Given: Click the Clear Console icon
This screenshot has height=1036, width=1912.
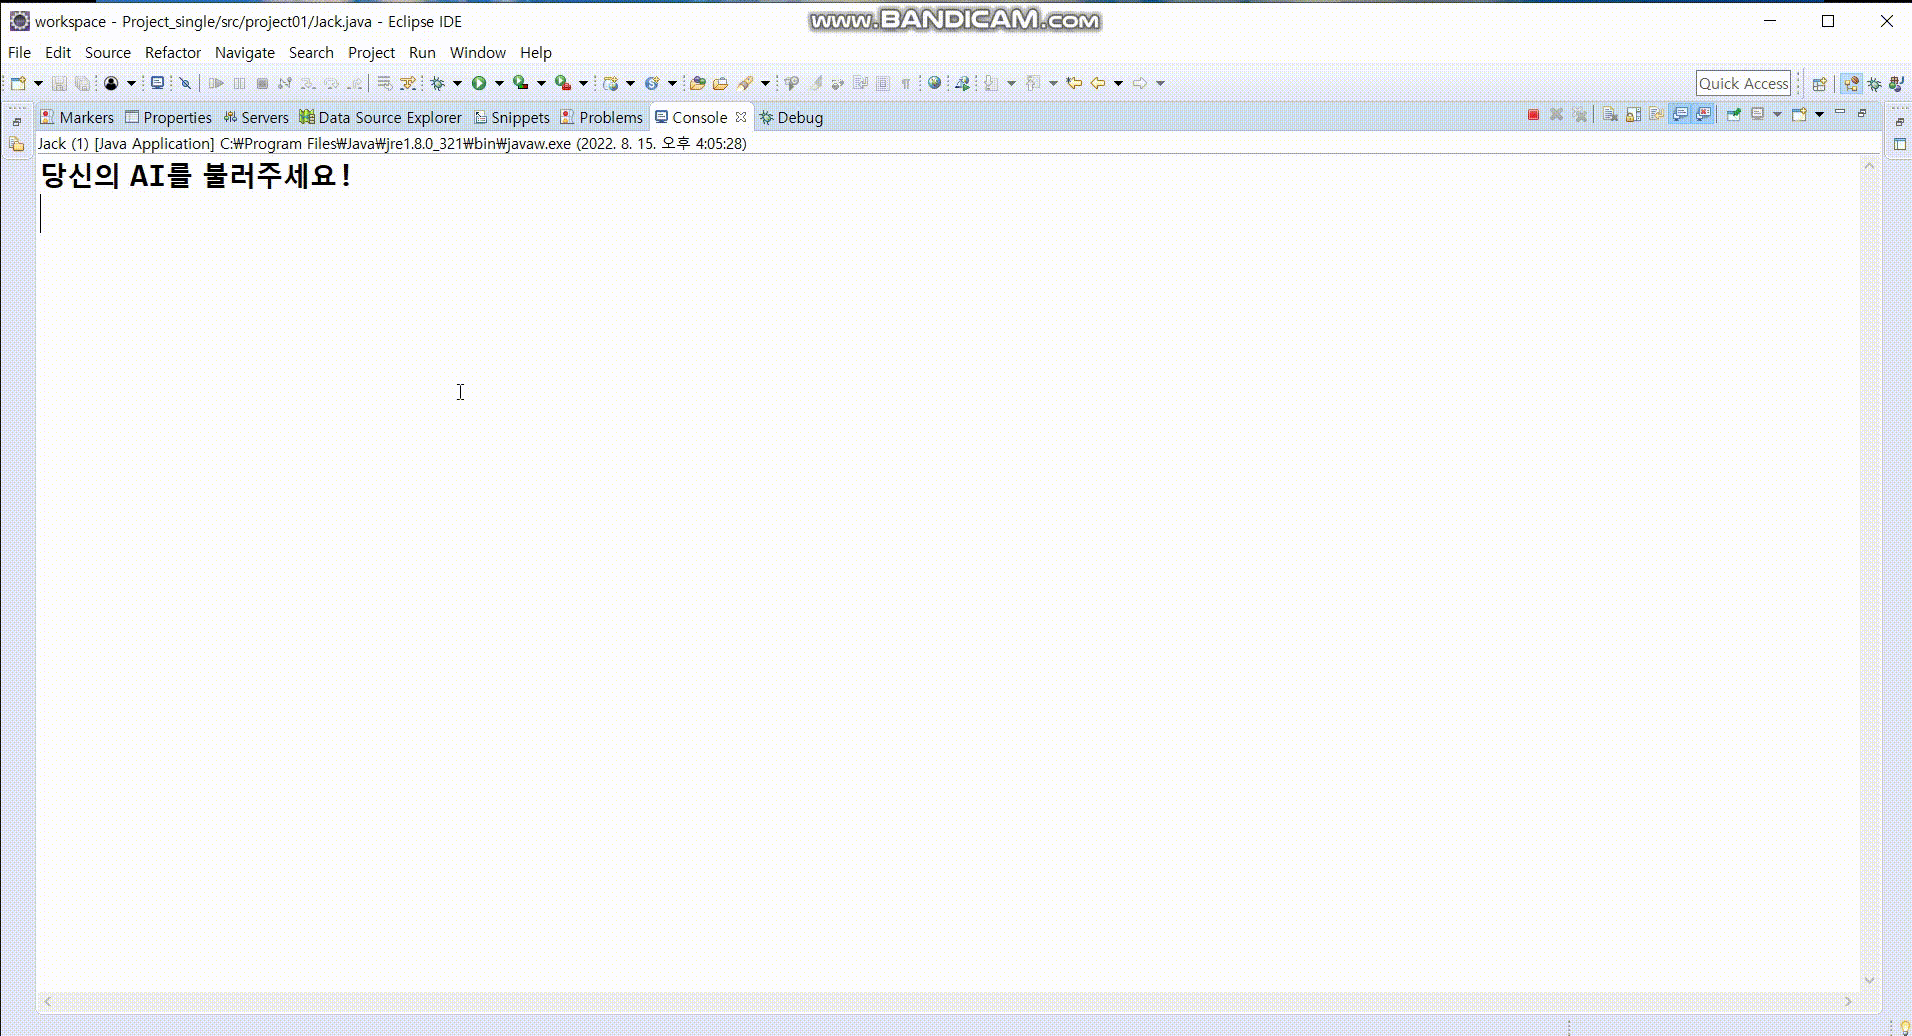Looking at the screenshot, I should [1610, 115].
